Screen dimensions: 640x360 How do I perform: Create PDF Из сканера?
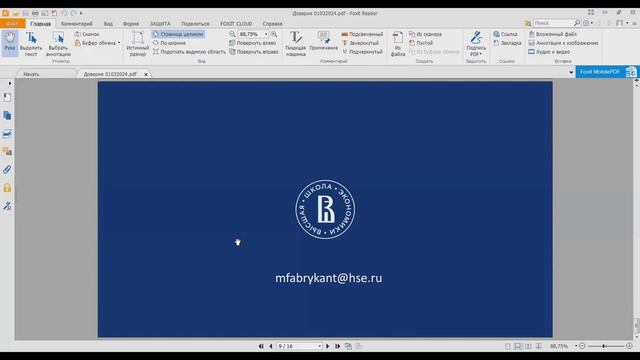(425, 34)
